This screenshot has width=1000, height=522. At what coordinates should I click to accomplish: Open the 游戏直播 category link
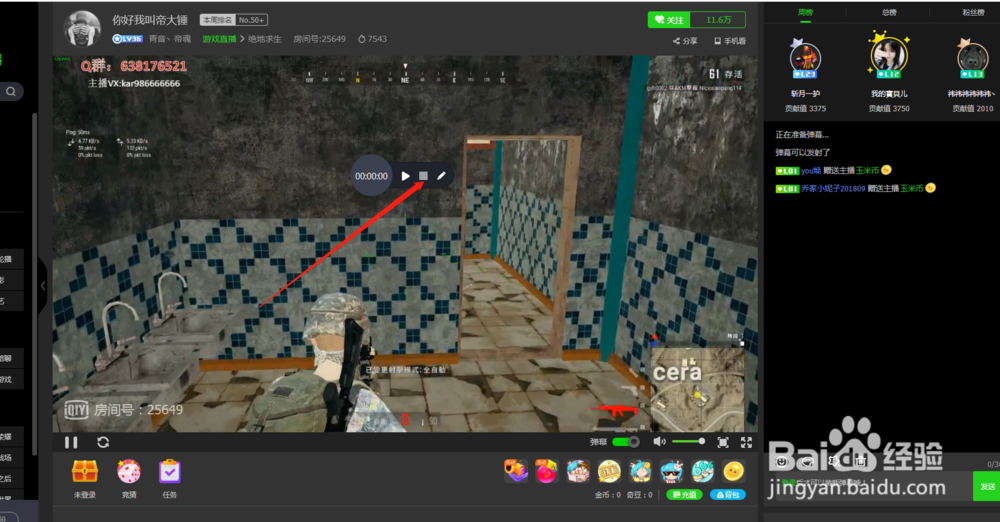[x=219, y=39]
